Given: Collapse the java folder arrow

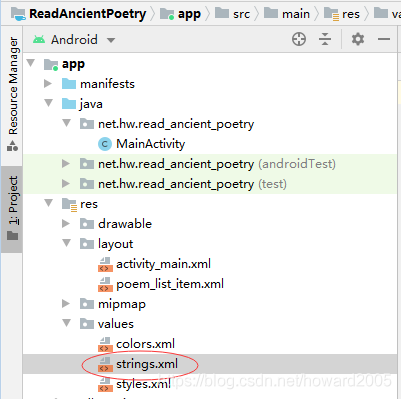Looking at the screenshot, I should [49, 103].
